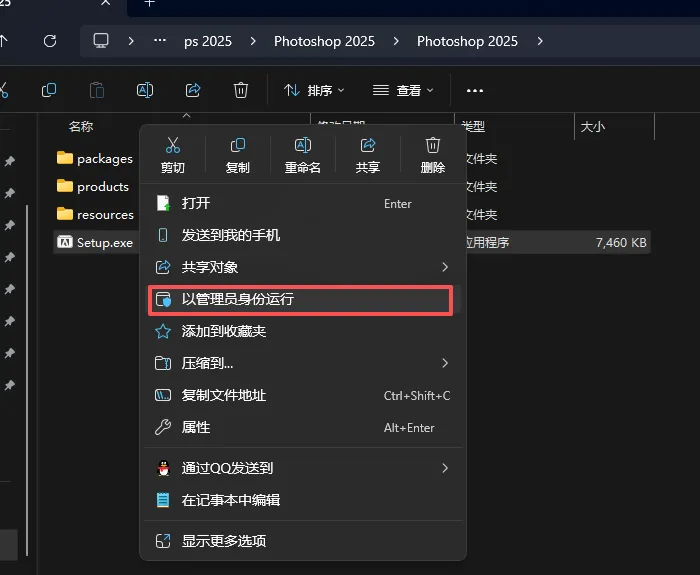
Task: Click the wrench icon beside 属性
Action: click(x=162, y=427)
